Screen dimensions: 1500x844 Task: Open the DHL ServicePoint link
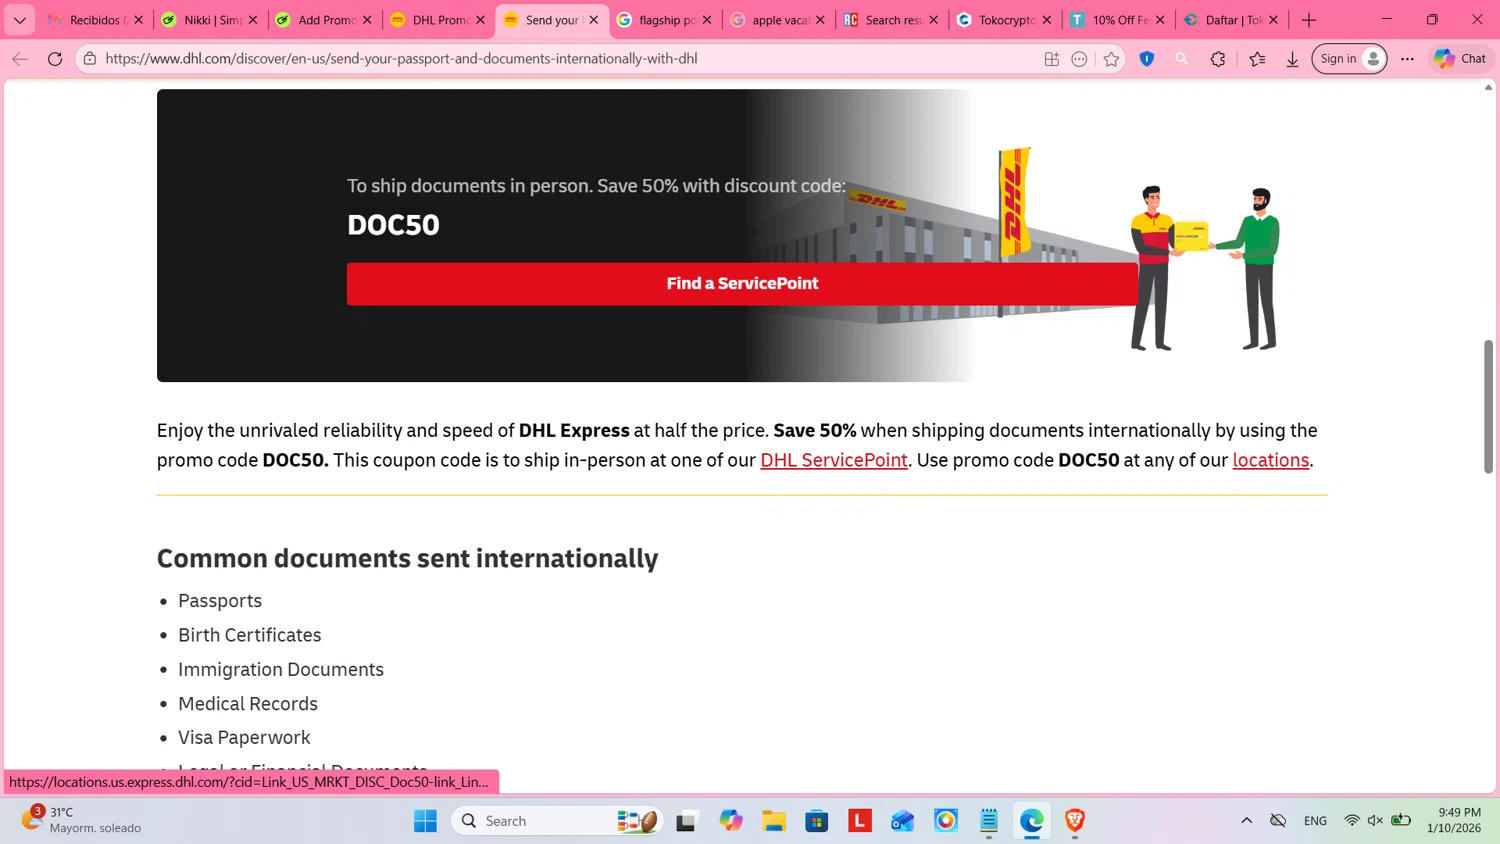coord(834,460)
